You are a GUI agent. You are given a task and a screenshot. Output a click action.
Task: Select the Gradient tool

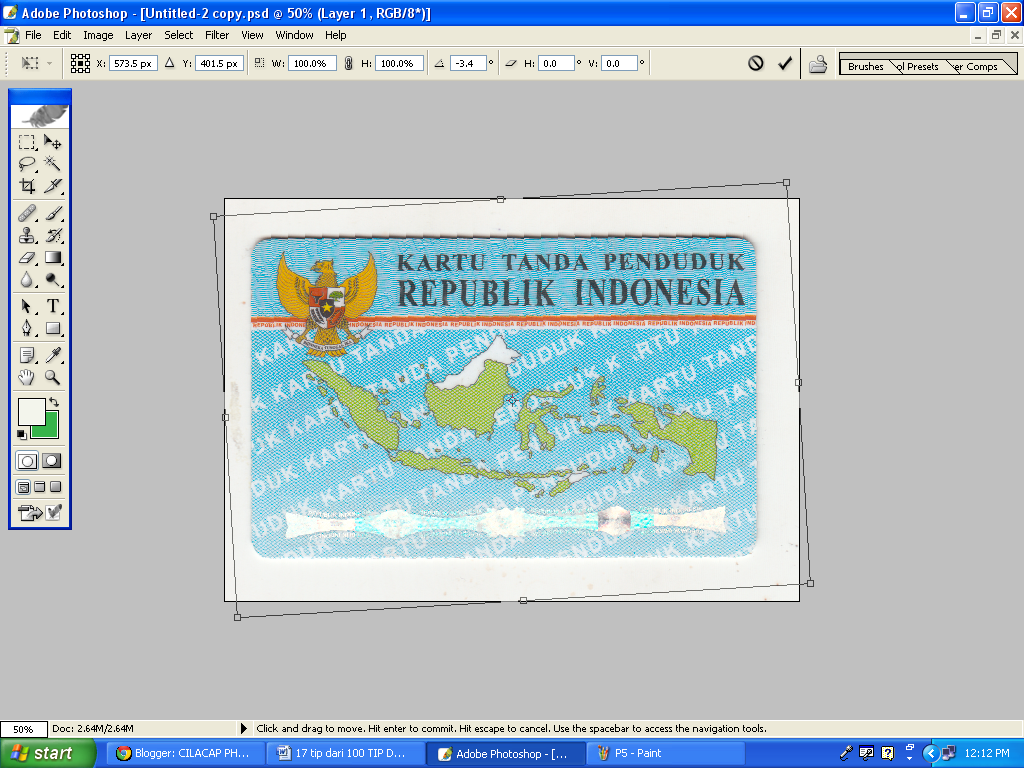pyautogui.click(x=52, y=257)
